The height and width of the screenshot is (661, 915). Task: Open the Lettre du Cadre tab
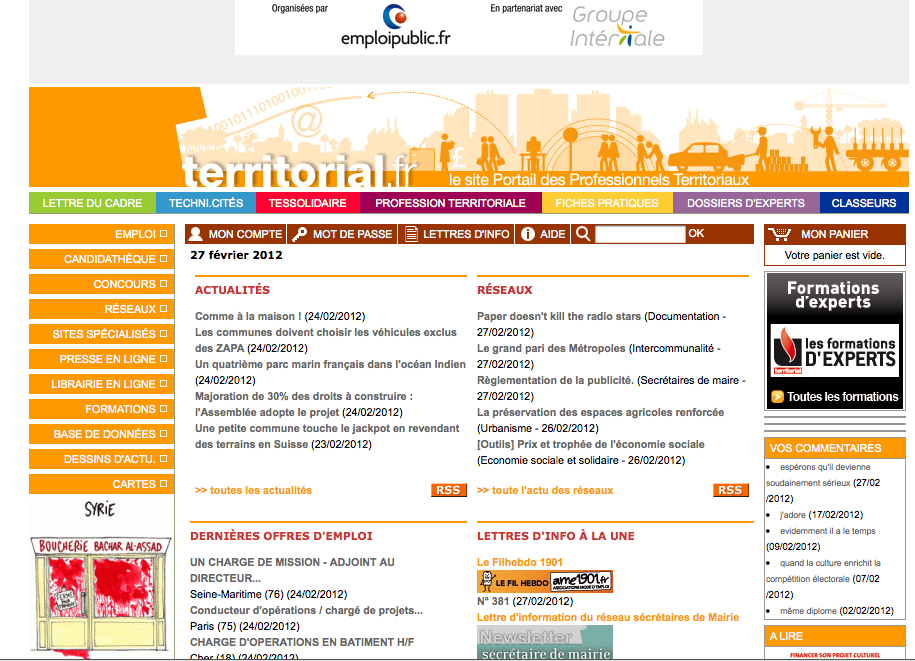coord(92,203)
